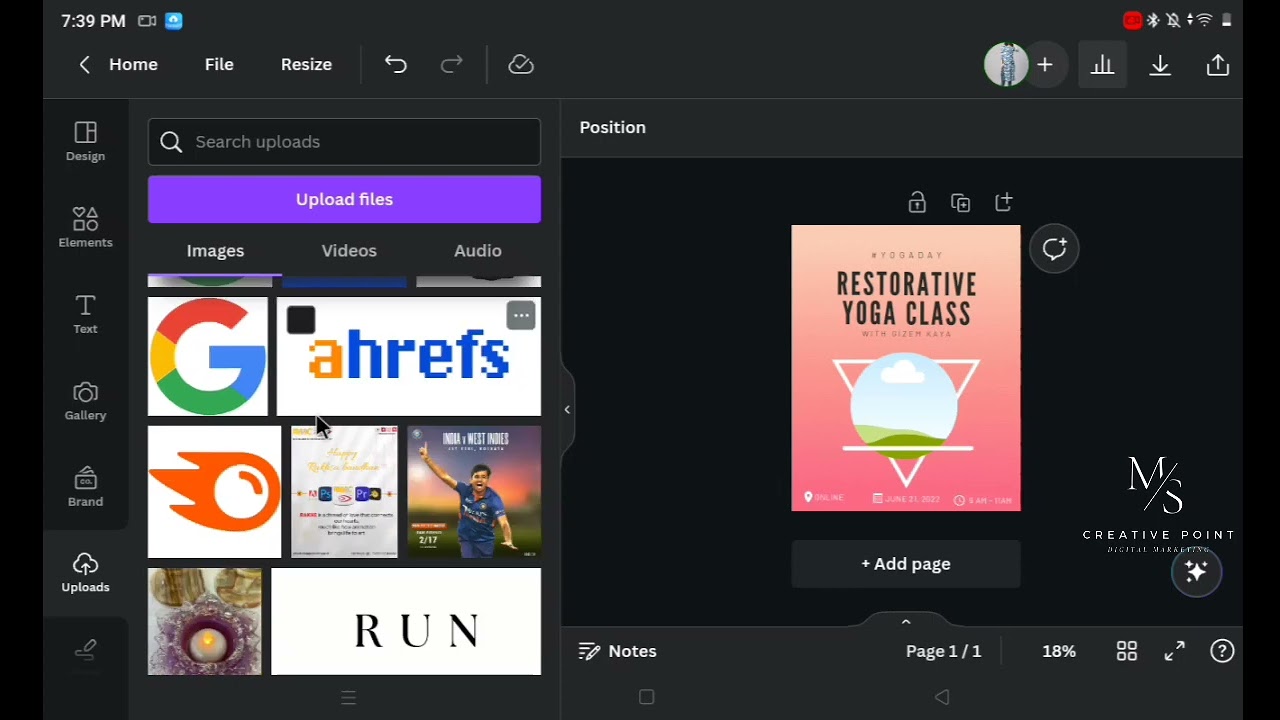Download the design
This screenshot has height=720, width=1280.
[1160, 65]
